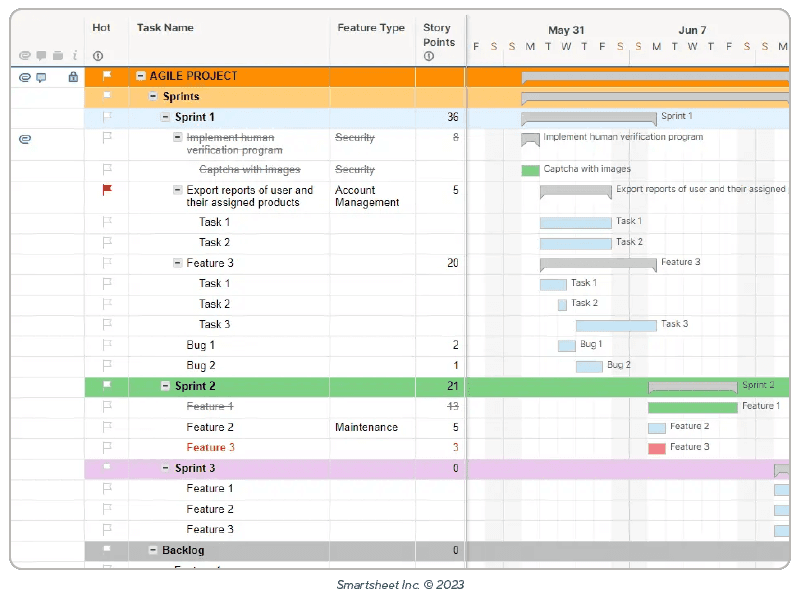
Task: Open attachment on Implement human verification row
Action: click(x=24, y=139)
